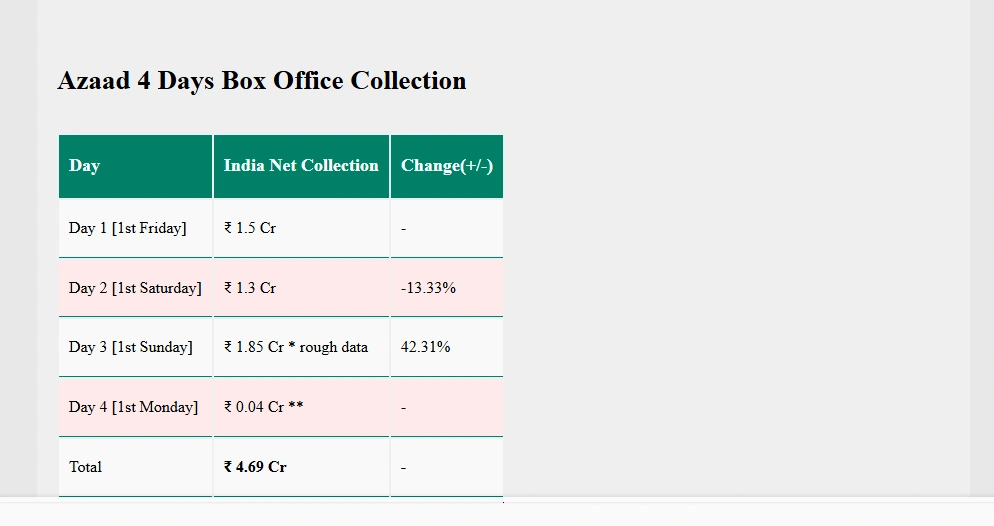Click the white bar at the page bottom
The height and width of the screenshot is (526, 994).
(497, 514)
